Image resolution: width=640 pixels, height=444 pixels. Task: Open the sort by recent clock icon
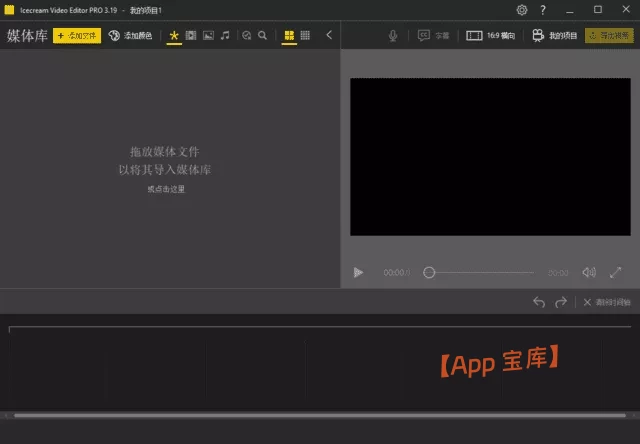[x=247, y=36]
